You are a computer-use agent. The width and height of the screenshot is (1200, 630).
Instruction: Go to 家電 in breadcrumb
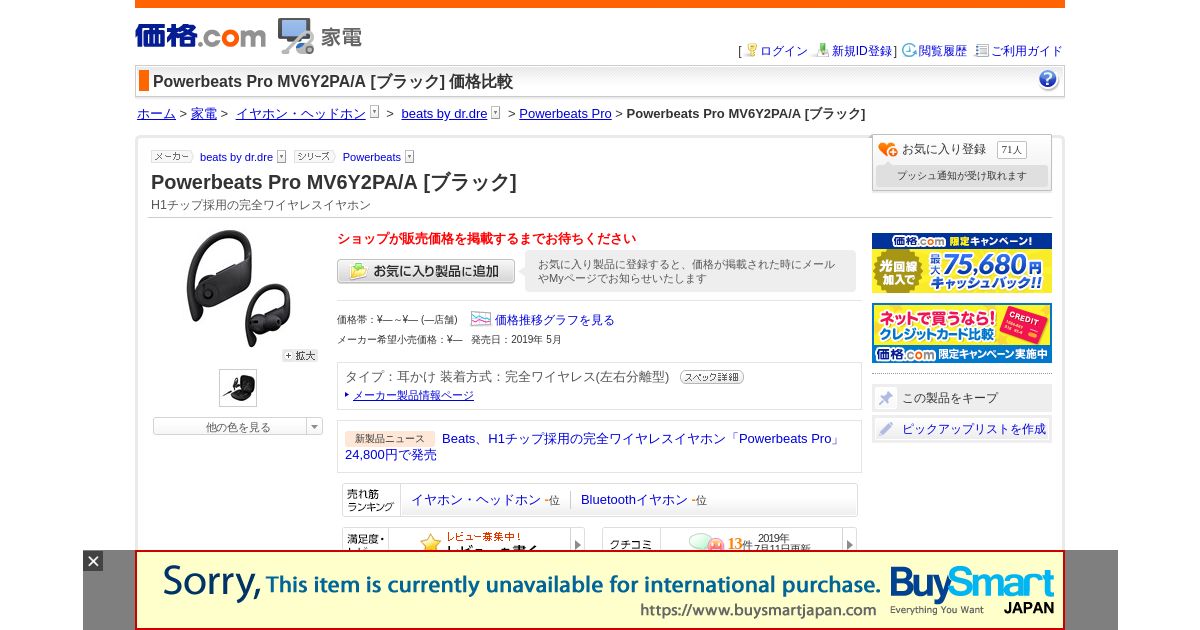pos(204,114)
